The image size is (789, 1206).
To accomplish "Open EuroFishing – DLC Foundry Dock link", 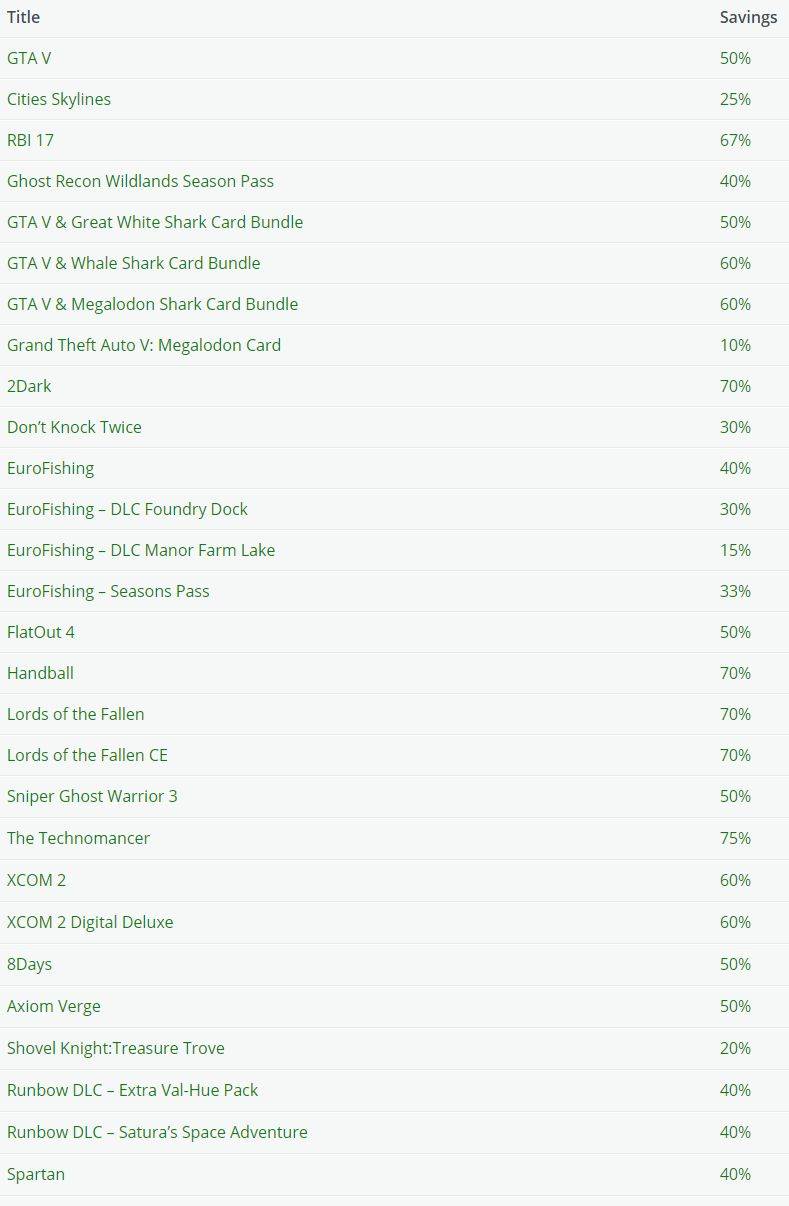I will [x=127, y=509].
